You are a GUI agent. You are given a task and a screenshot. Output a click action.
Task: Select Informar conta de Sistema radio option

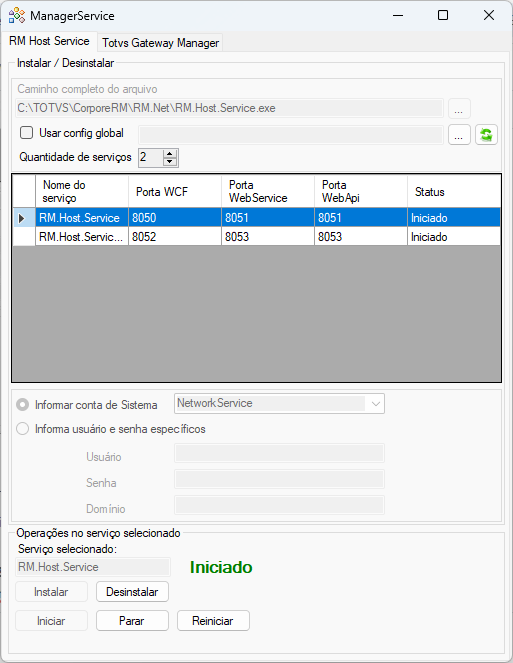(22, 405)
